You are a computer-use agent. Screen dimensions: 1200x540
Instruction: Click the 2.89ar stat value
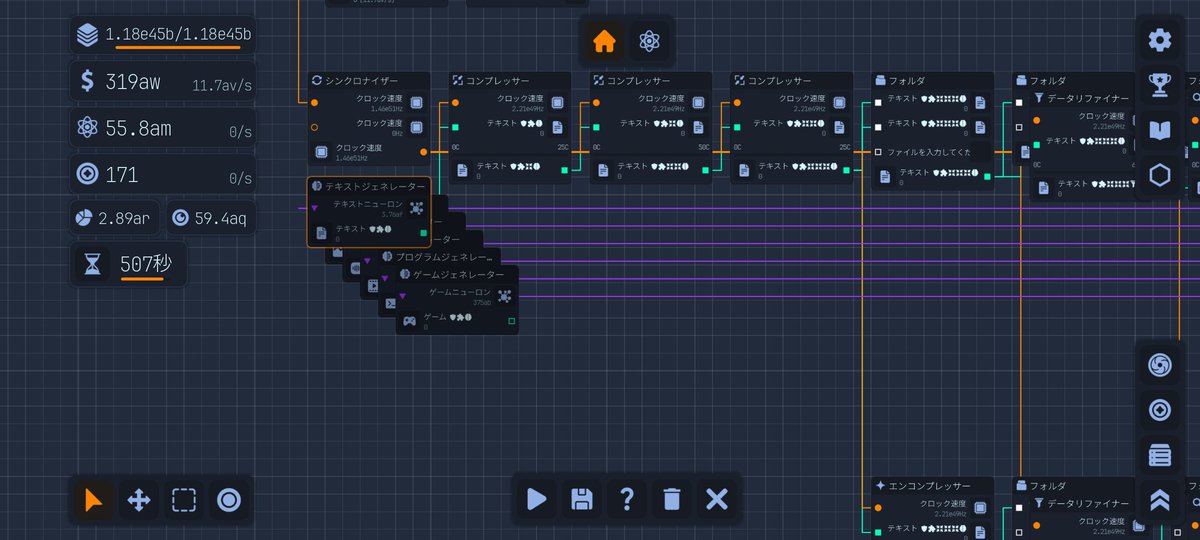click(123, 217)
